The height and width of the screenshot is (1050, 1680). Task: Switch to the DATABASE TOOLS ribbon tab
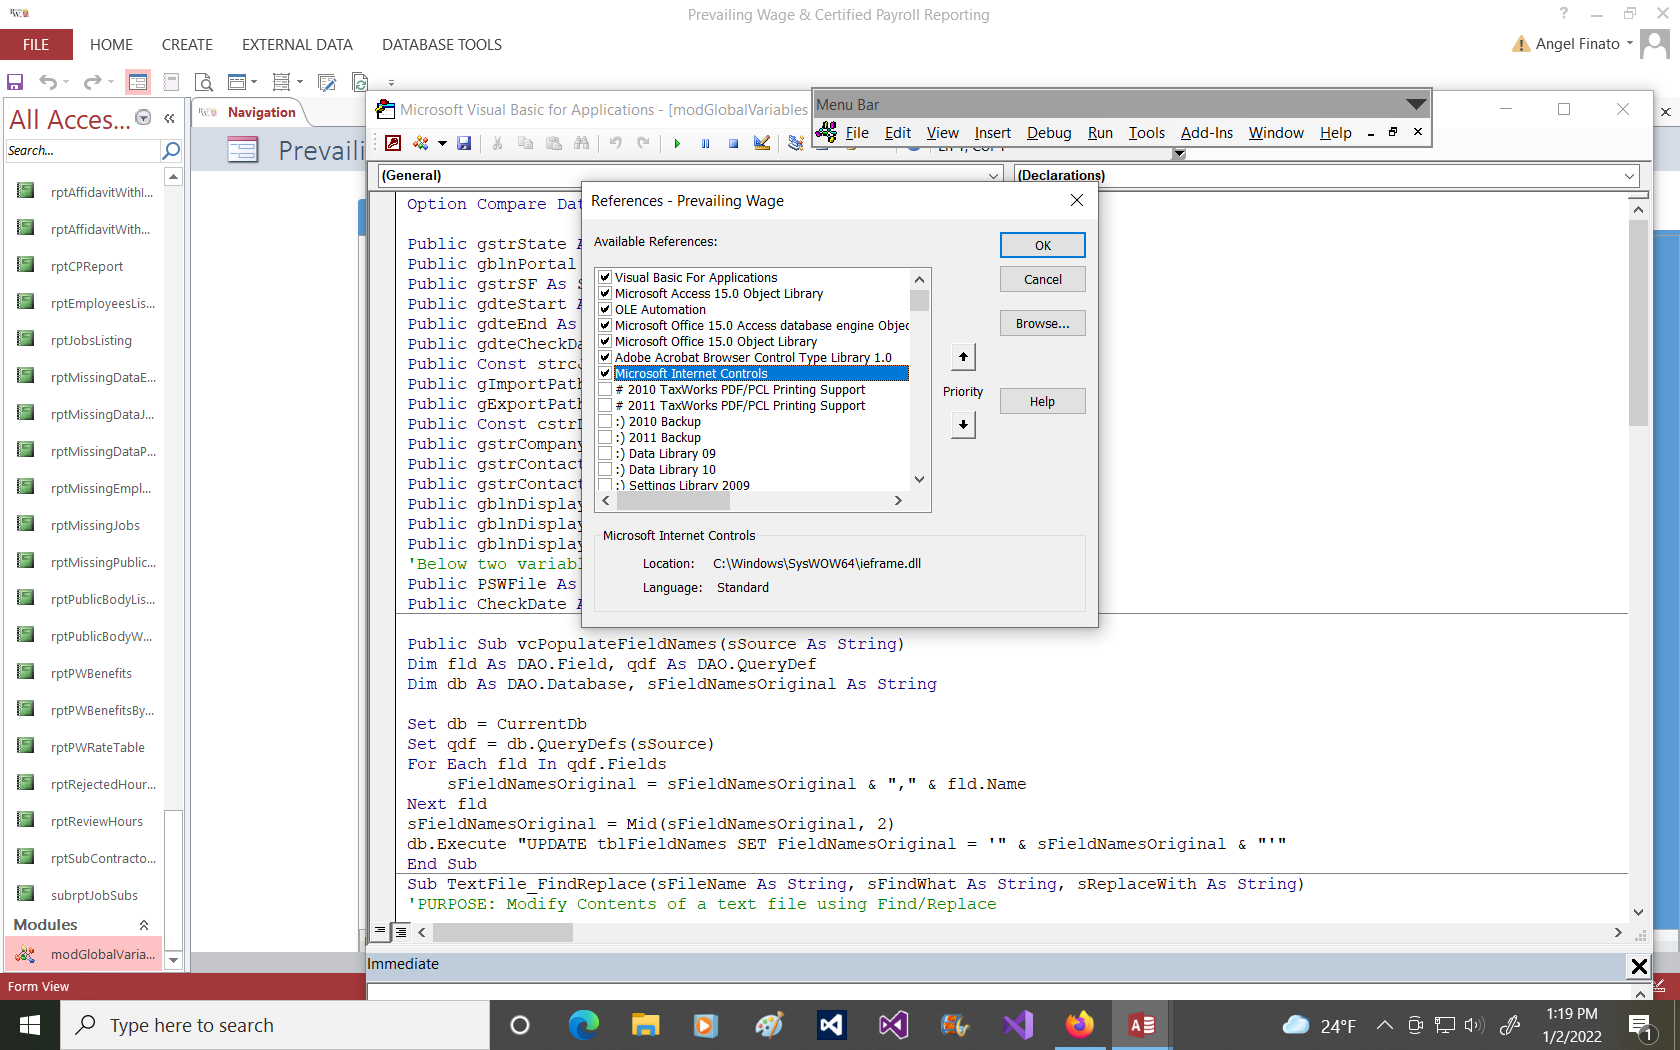pyautogui.click(x=441, y=45)
